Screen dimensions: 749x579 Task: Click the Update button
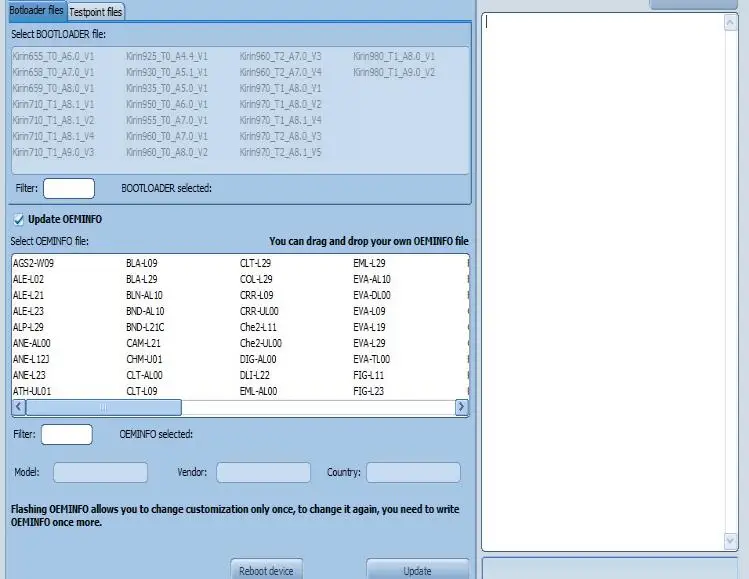(417, 570)
